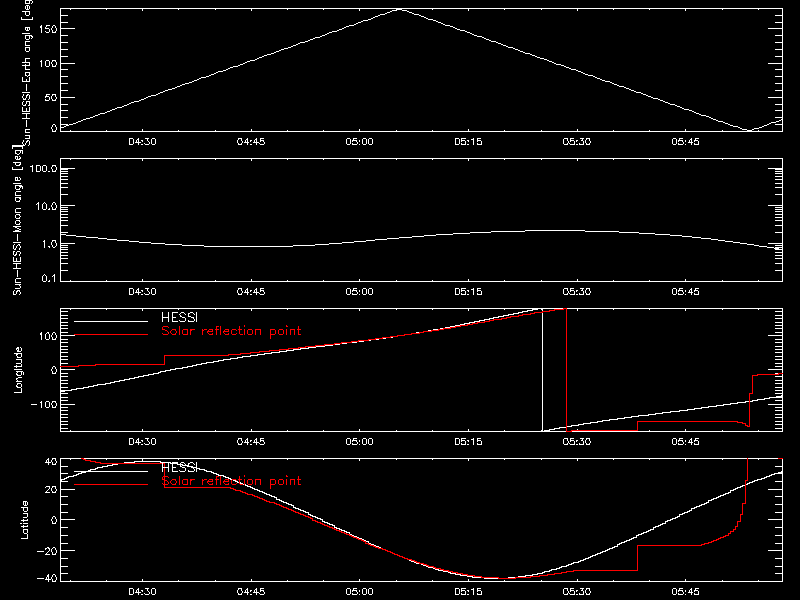The height and width of the screenshot is (600, 800).
Task: Click "05:00" time label under Earth angle plot
Action: (359, 142)
